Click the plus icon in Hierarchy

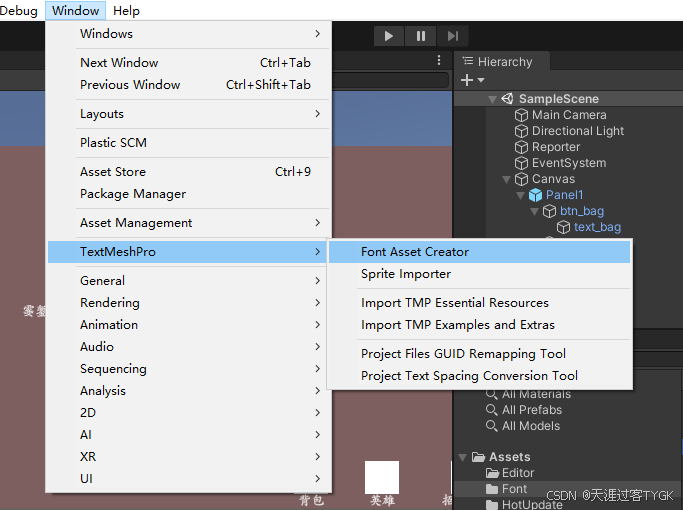click(x=467, y=80)
